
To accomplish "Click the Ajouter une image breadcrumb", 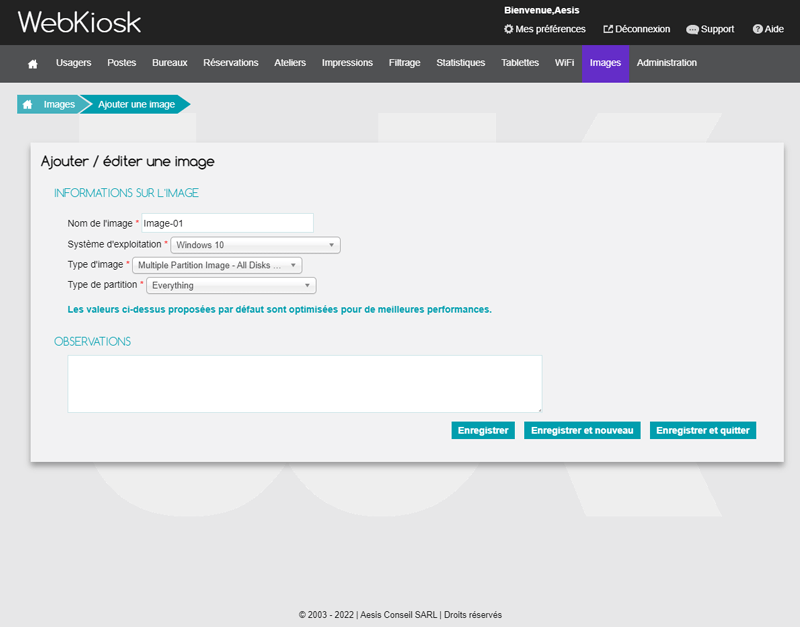I will [x=136, y=104].
